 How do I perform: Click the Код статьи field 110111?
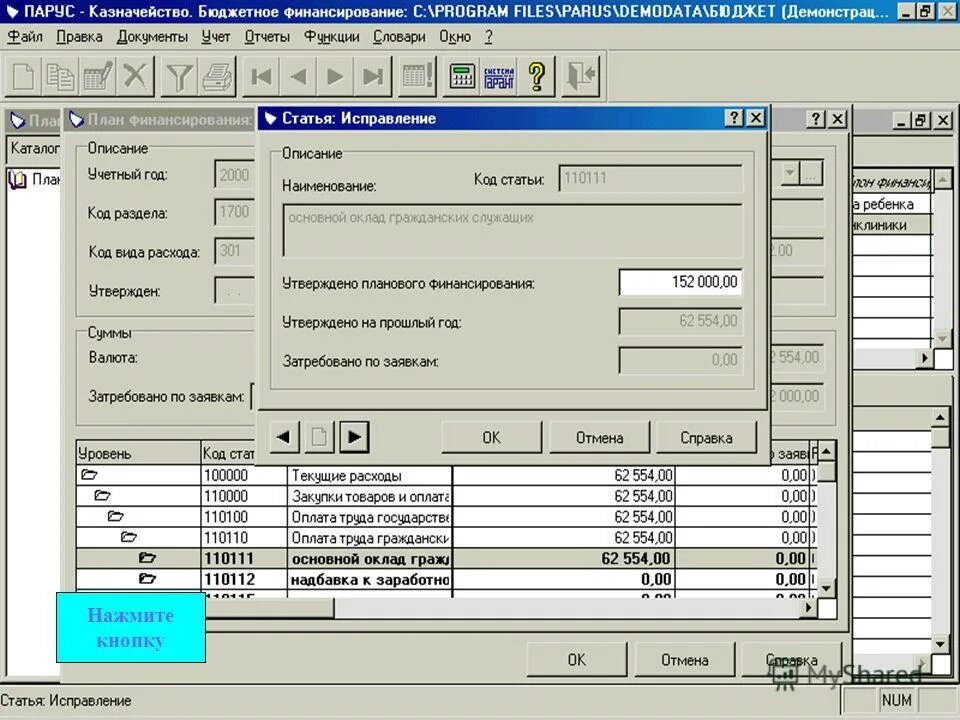(x=650, y=178)
